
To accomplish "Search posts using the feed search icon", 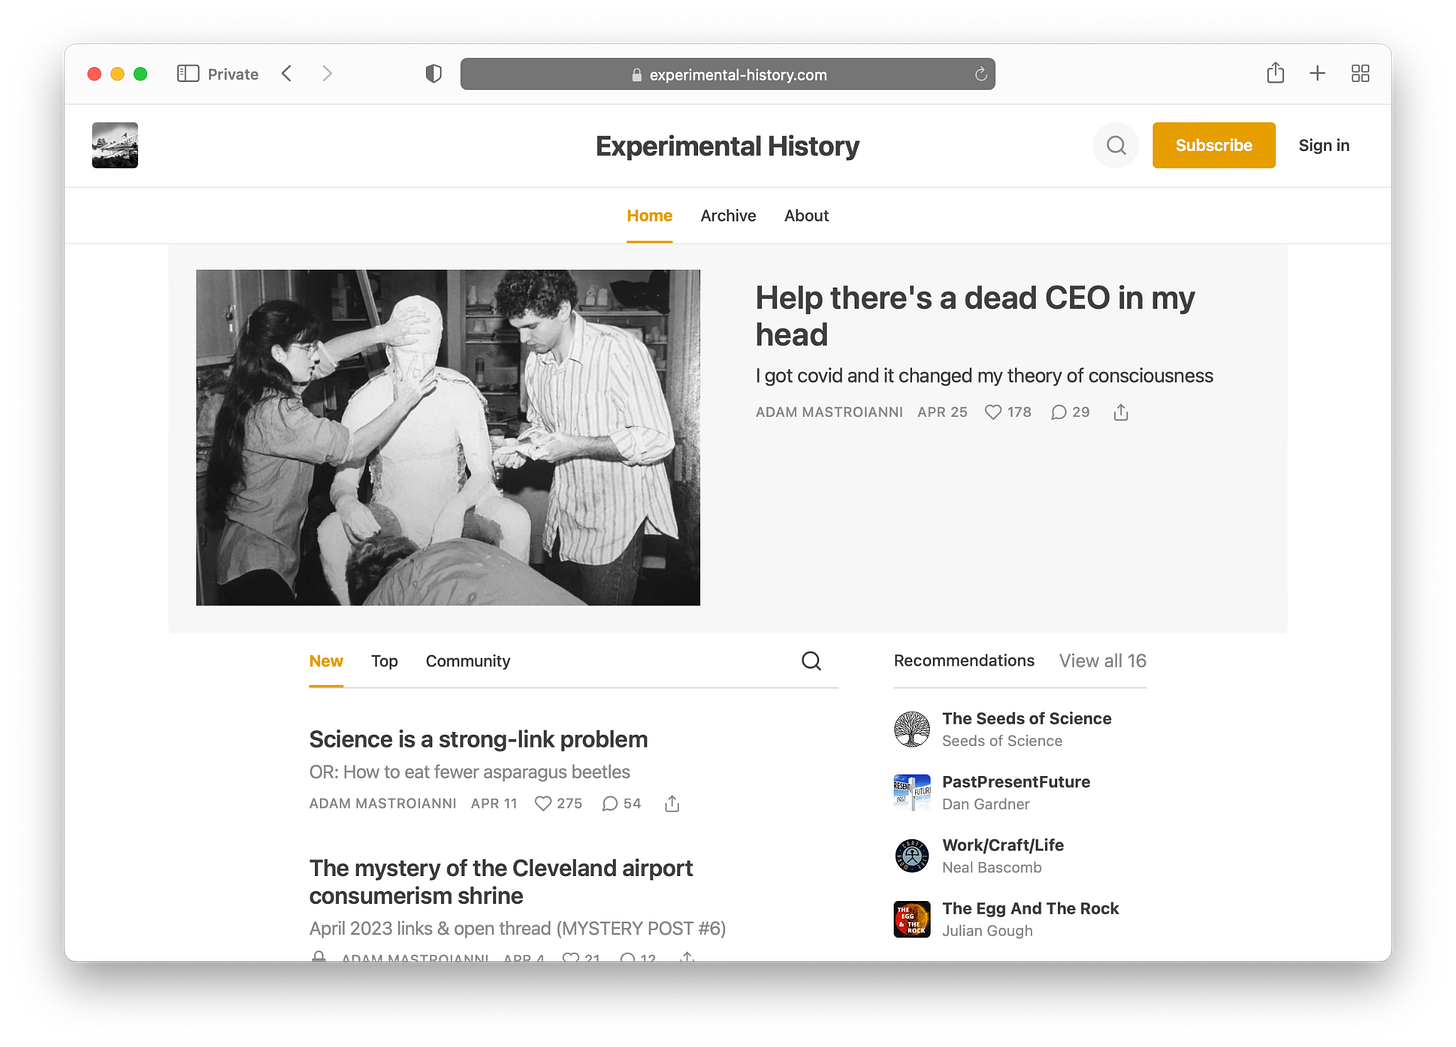I will tap(811, 661).
